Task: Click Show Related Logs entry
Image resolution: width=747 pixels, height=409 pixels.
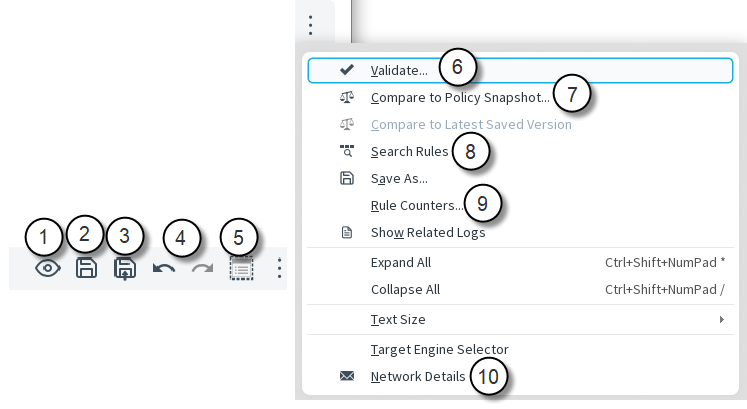Action: [427, 233]
